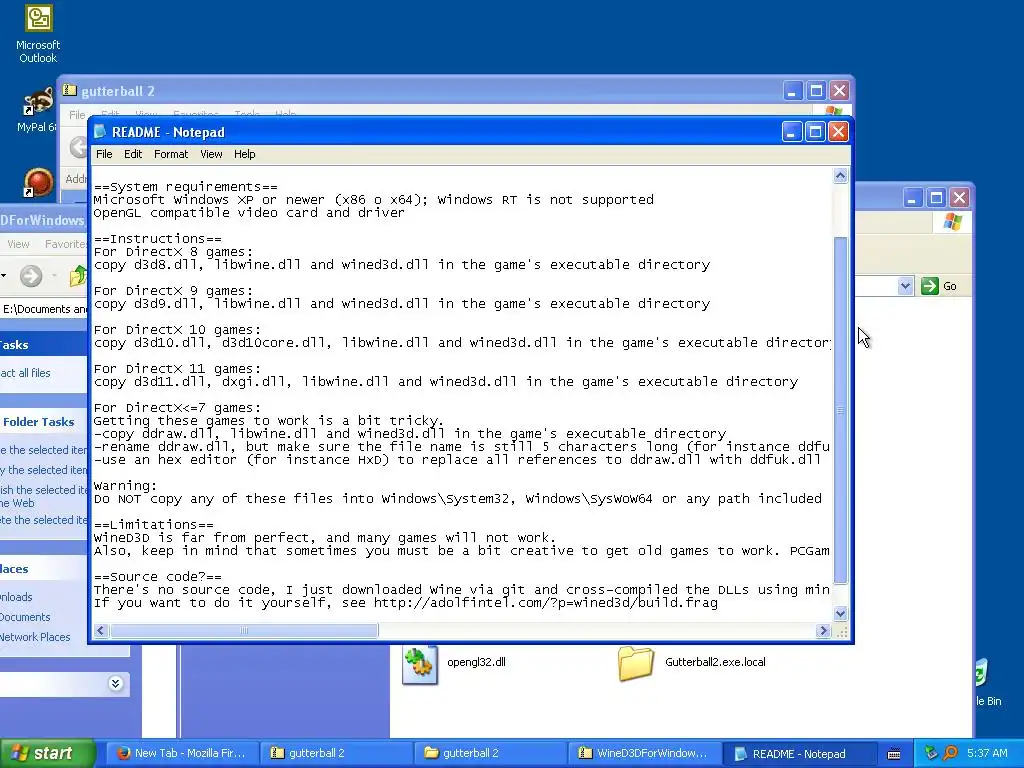Click the Up folder icon in WineD3DForWindows window

coord(78,276)
